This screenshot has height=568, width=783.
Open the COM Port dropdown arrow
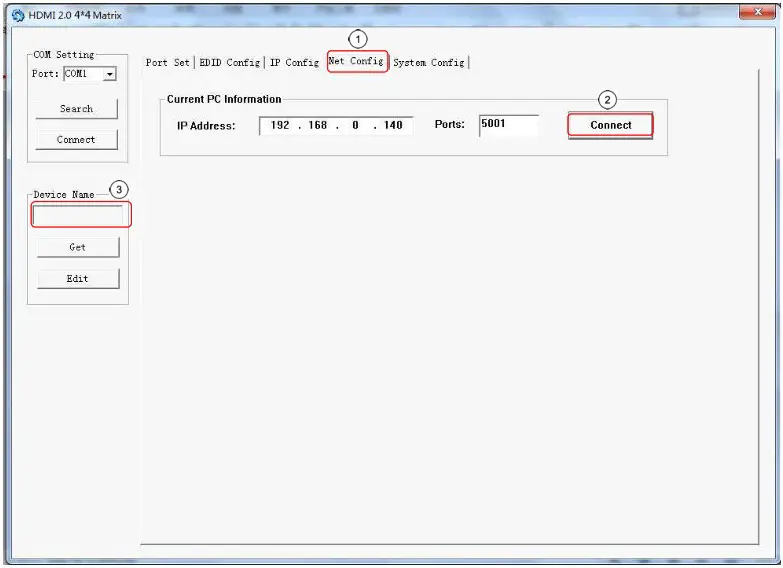(x=110, y=74)
